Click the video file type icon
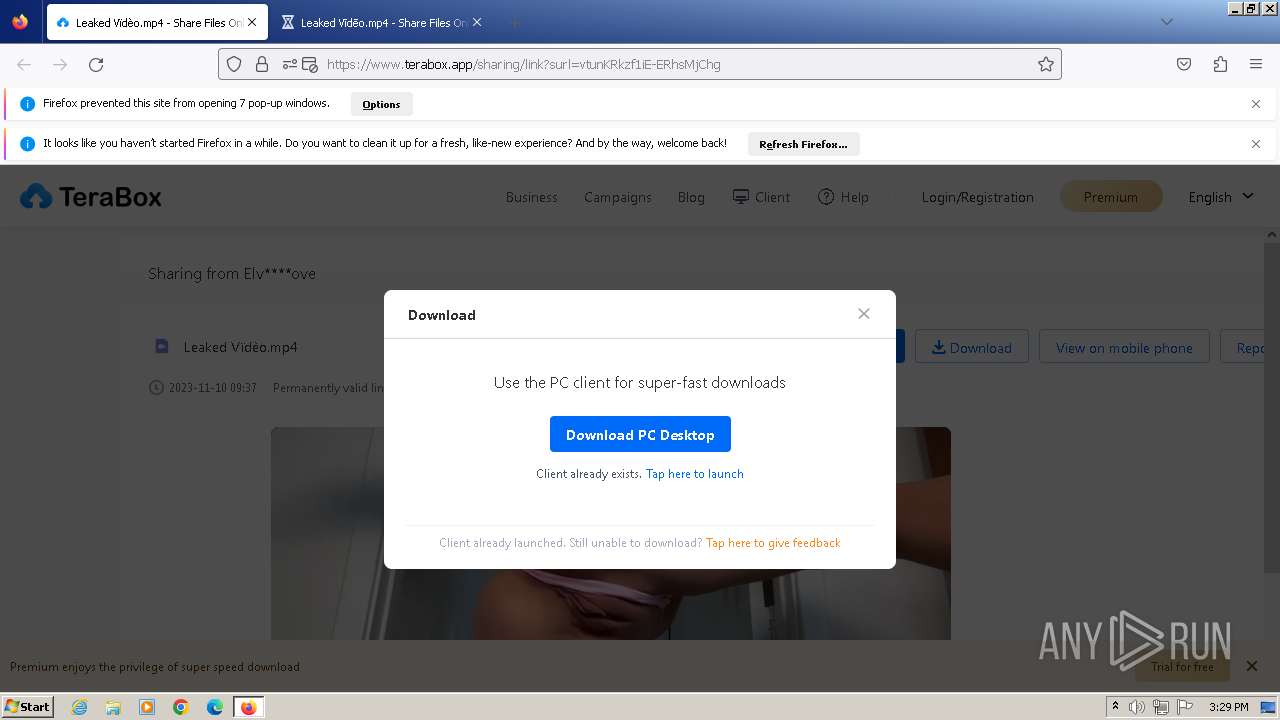 point(161,346)
